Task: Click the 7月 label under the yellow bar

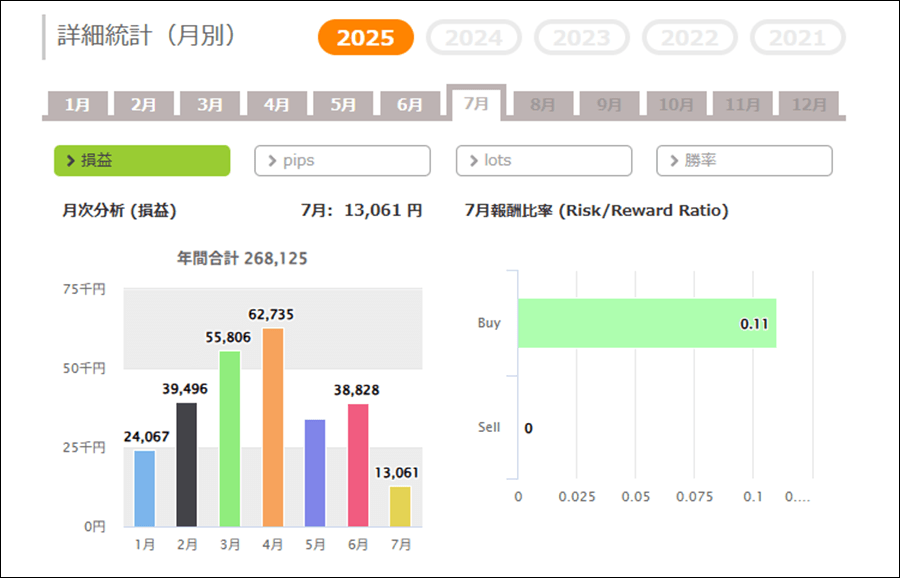Action: coord(401,545)
